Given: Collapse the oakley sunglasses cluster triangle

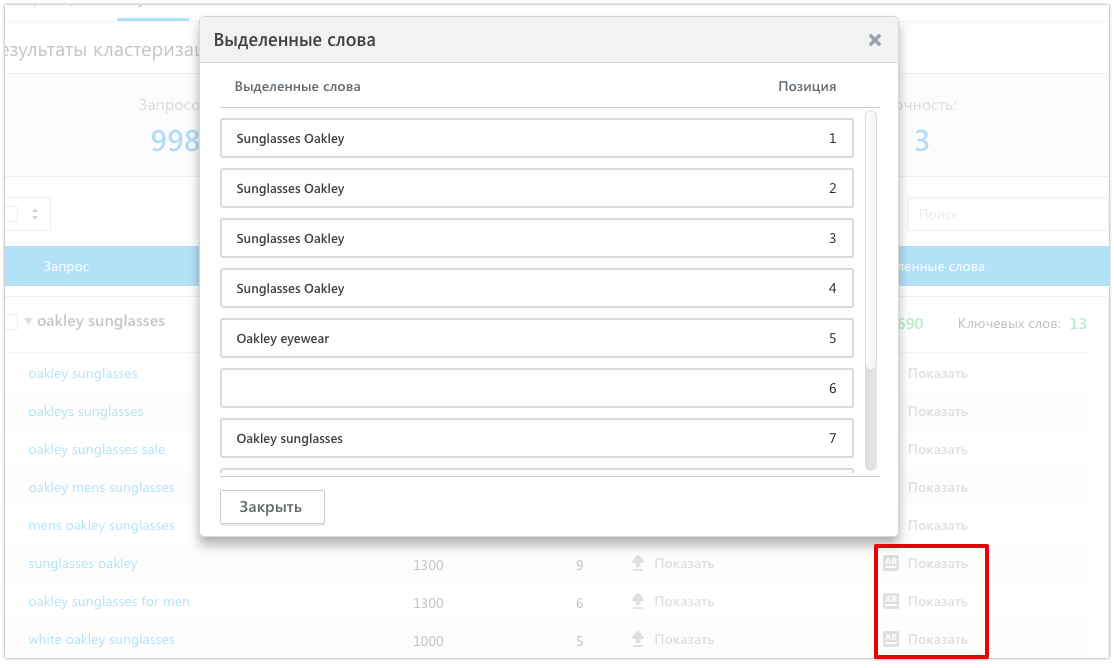Looking at the screenshot, I should tap(29, 322).
